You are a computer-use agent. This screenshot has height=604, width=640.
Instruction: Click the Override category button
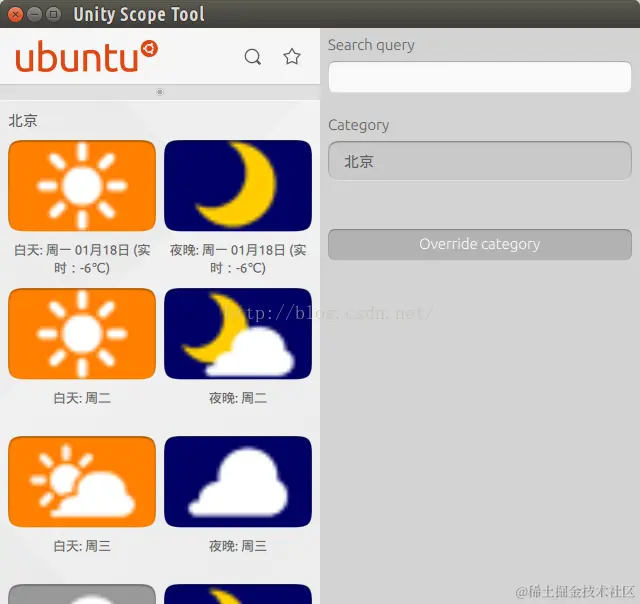[480, 244]
